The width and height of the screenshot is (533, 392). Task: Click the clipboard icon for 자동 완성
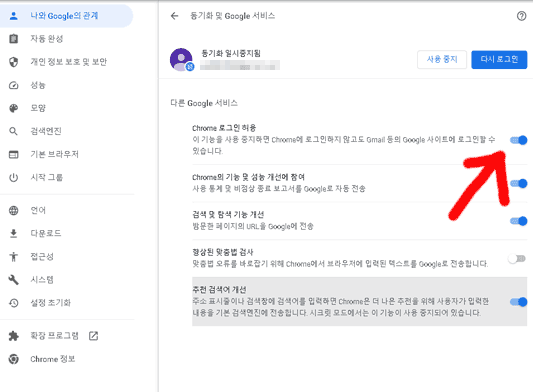[x=14, y=39]
